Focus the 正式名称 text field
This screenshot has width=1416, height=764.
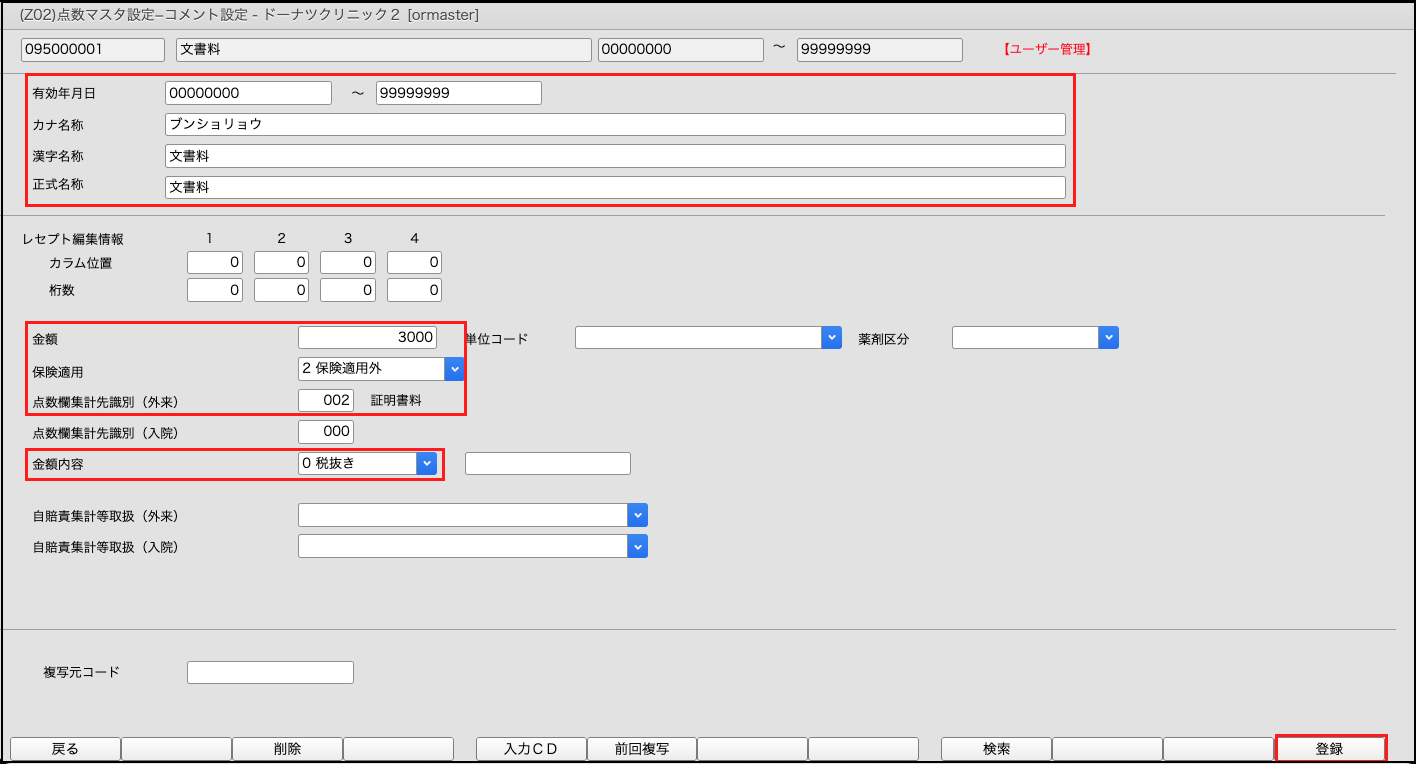coord(614,187)
